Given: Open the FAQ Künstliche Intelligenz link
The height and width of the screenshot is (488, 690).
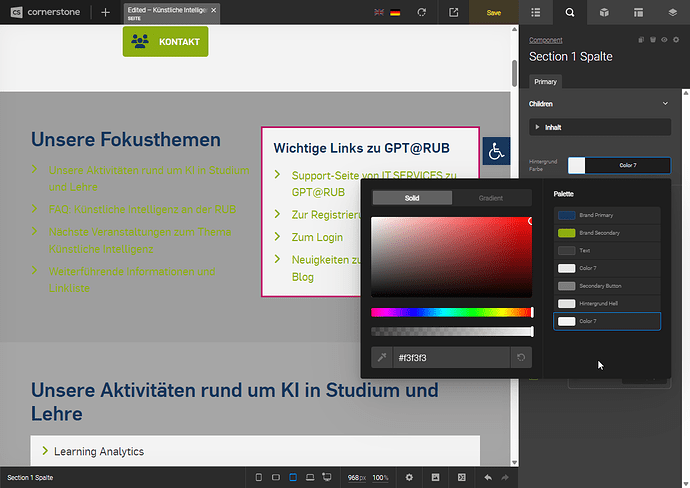Looking at the screenshot, I should tap(142, 209).
